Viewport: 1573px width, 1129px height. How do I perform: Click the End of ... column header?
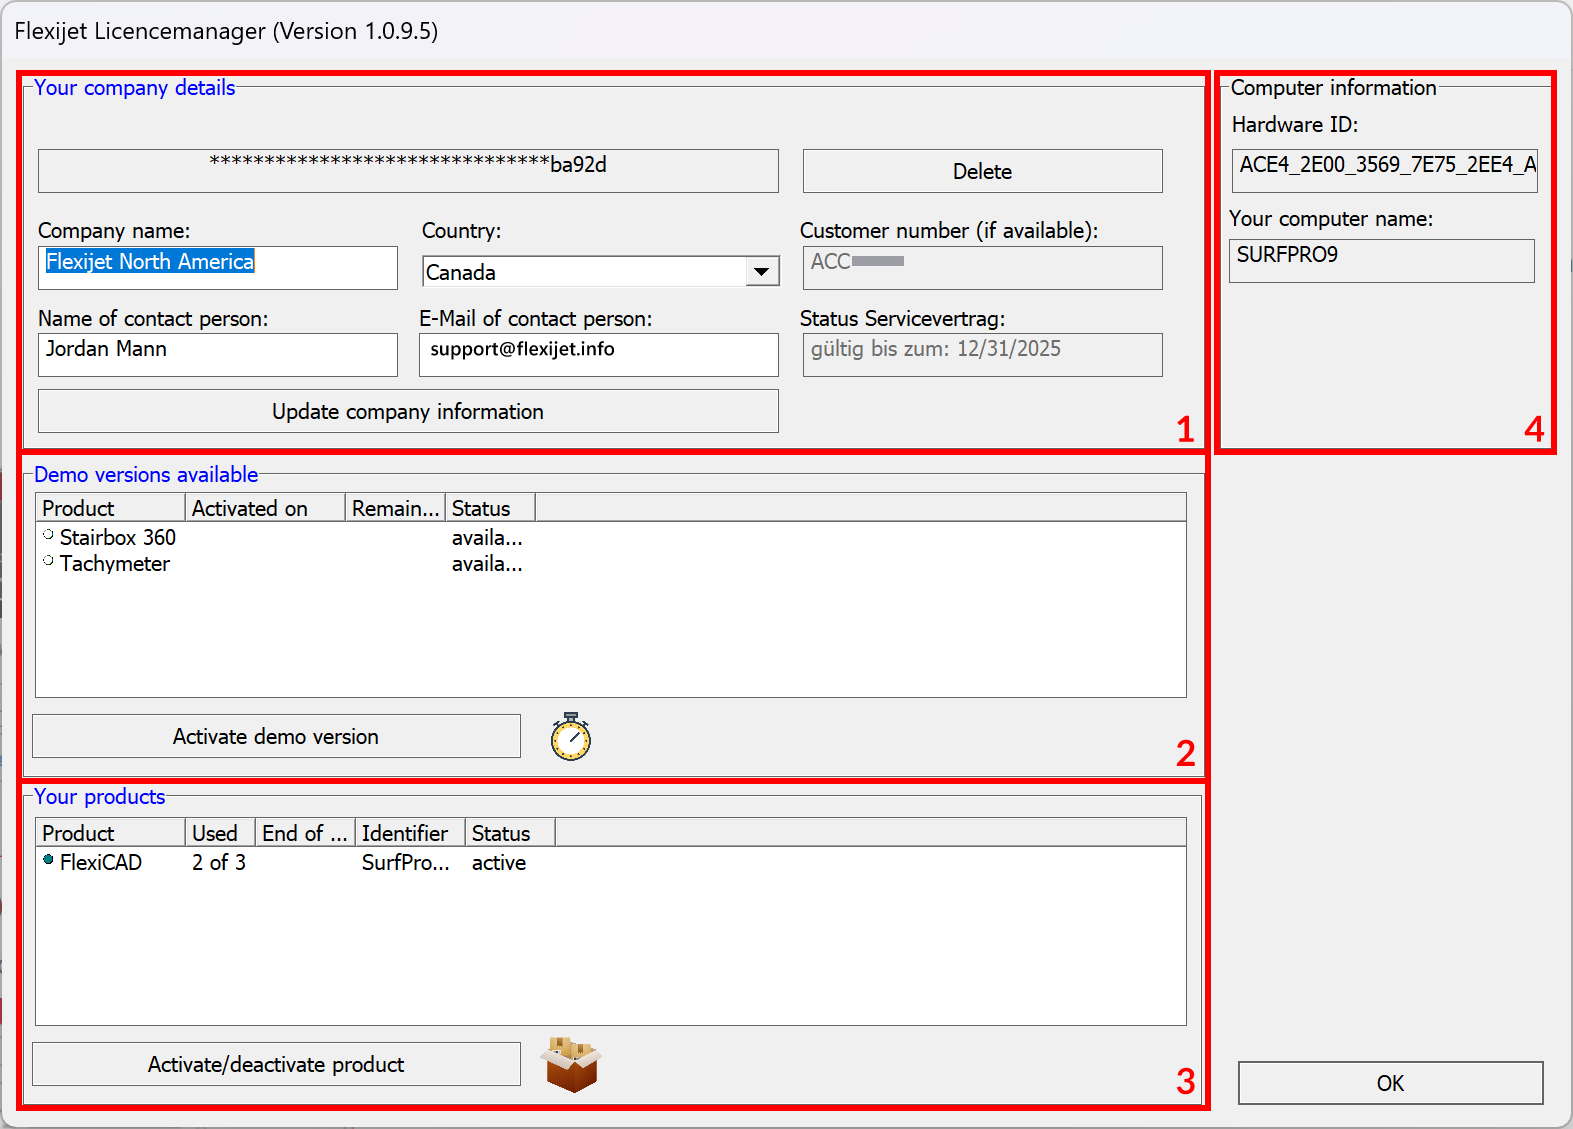coord(305,833)
